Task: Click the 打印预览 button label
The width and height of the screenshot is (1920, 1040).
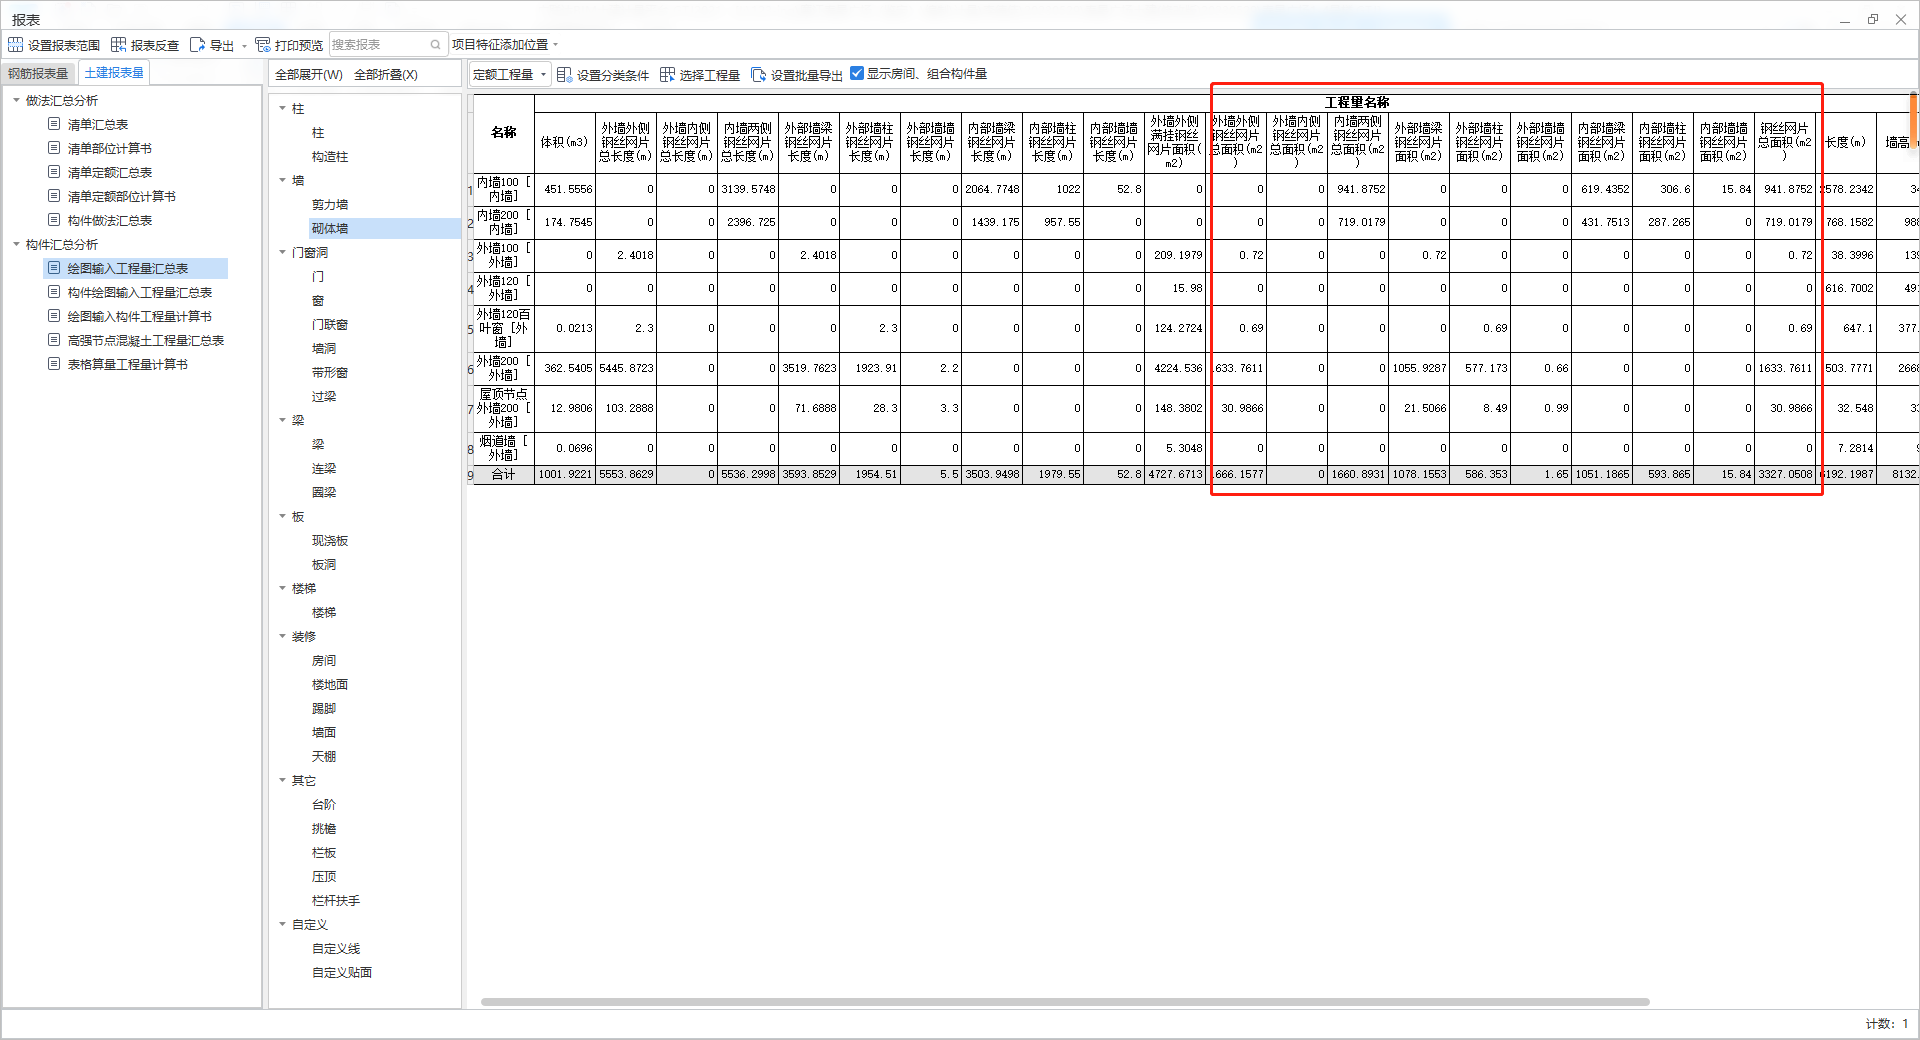Action: tap(299, 46)
